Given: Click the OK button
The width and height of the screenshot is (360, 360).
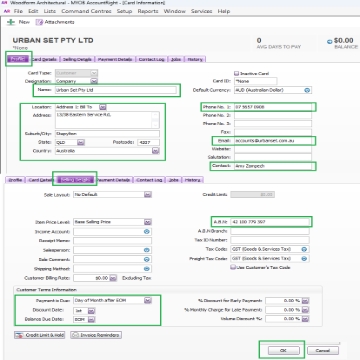Looking at the screenshot, I should coord(283,350).
